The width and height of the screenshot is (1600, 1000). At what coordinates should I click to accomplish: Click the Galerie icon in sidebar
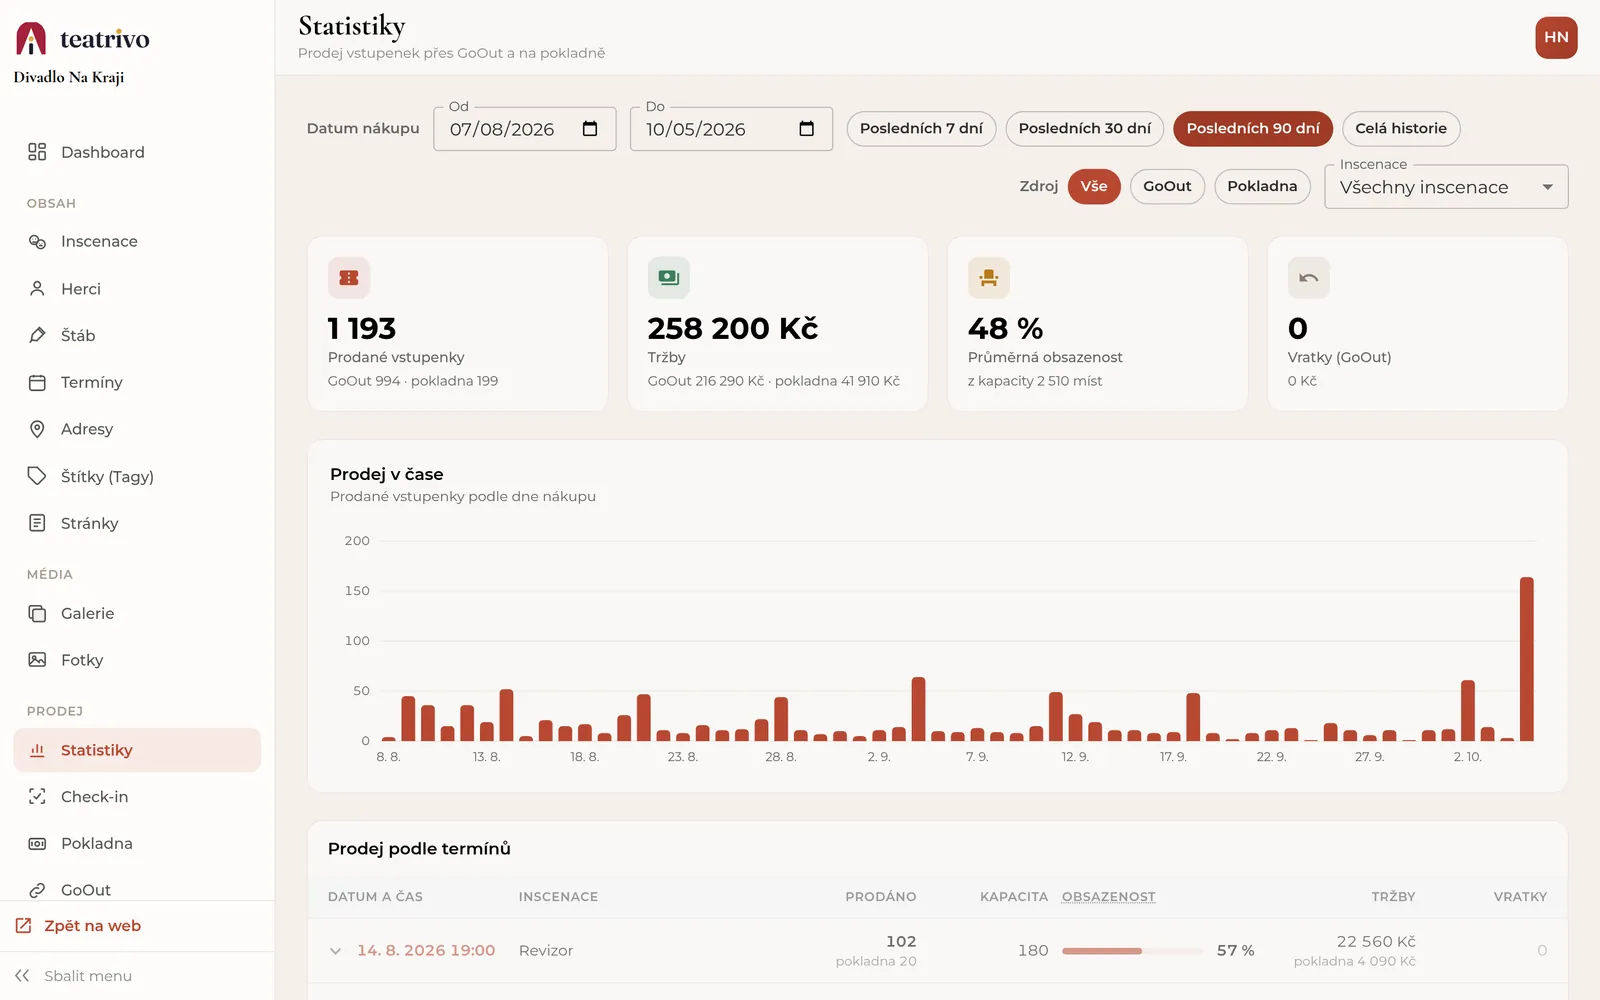pos(37,613)
